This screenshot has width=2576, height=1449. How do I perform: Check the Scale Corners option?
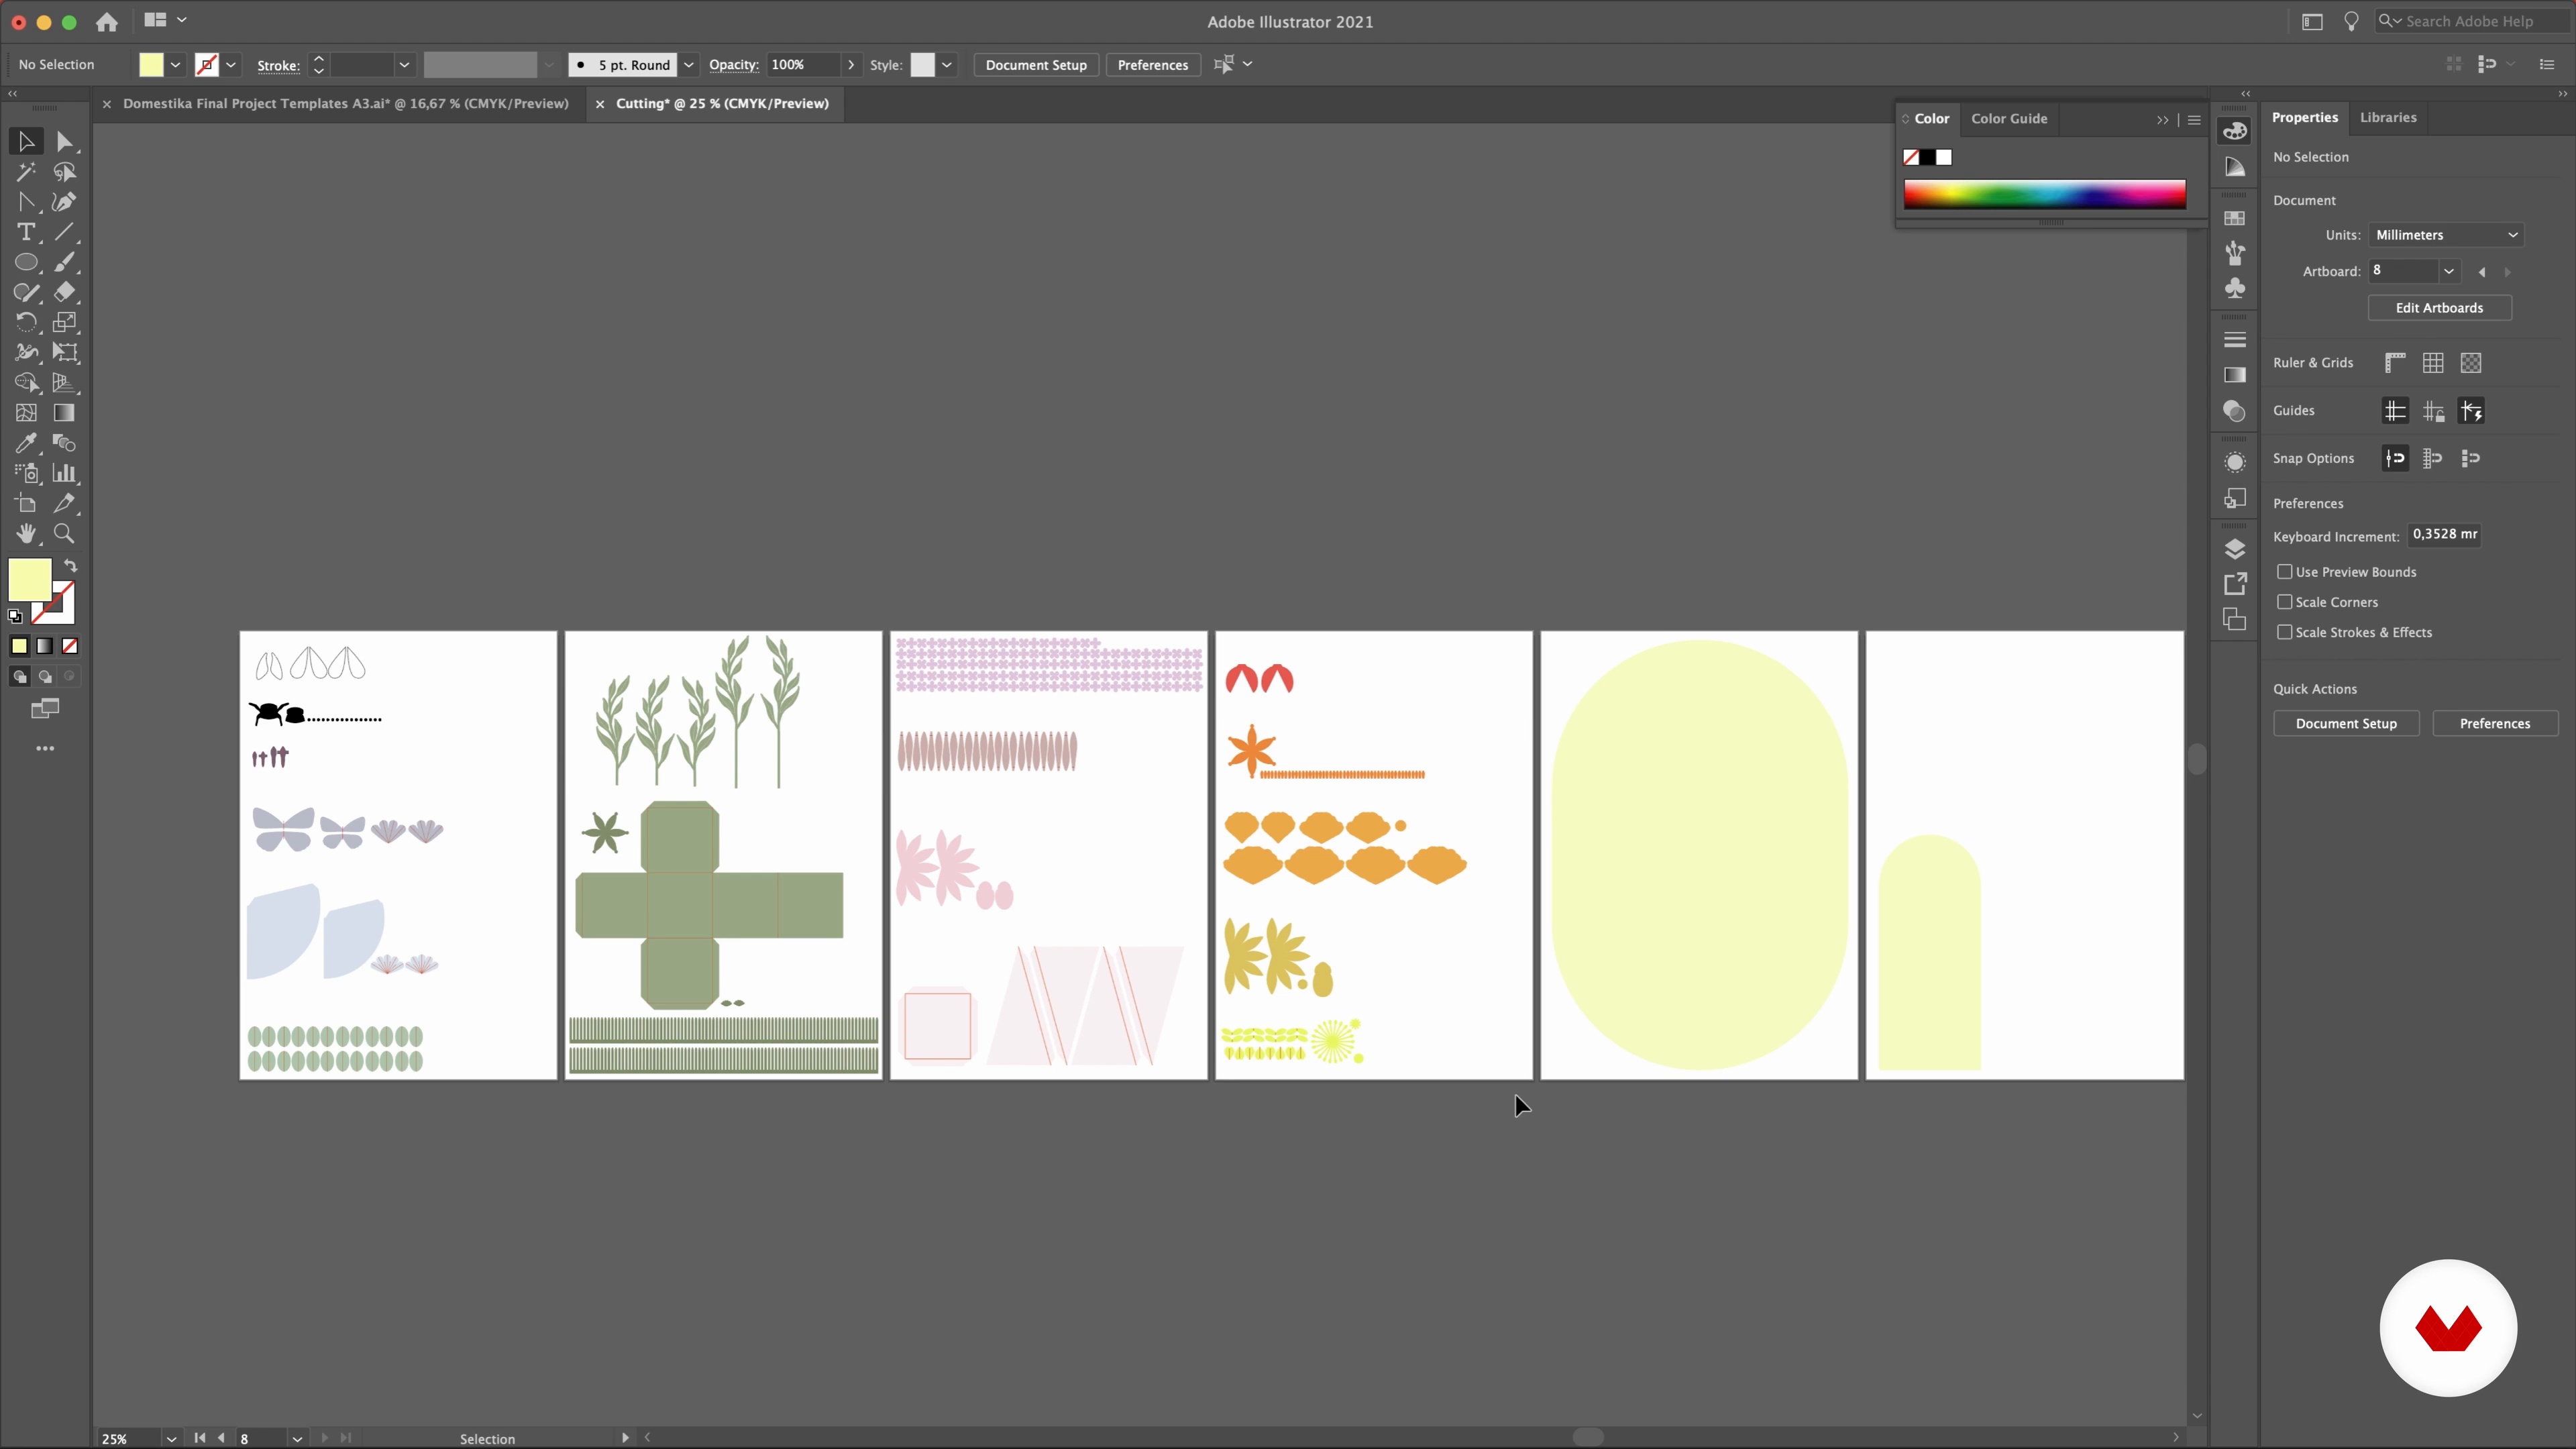coord(2285,602)
